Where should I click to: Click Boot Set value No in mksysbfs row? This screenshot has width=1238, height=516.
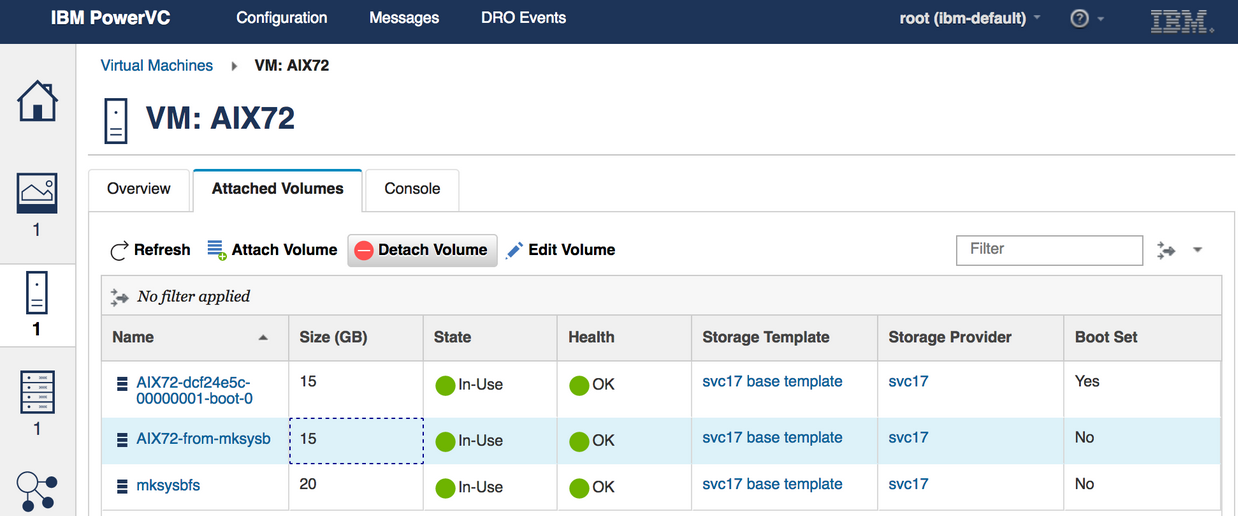[x=1085, y=484]
